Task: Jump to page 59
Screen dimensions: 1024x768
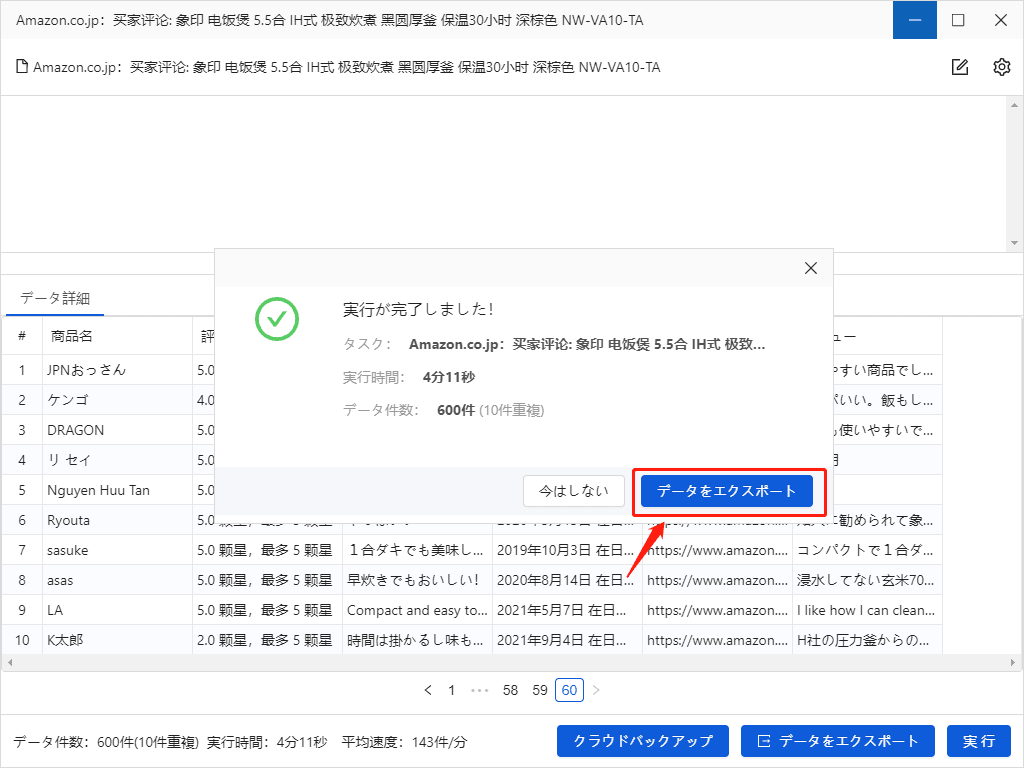Action: 539,690
